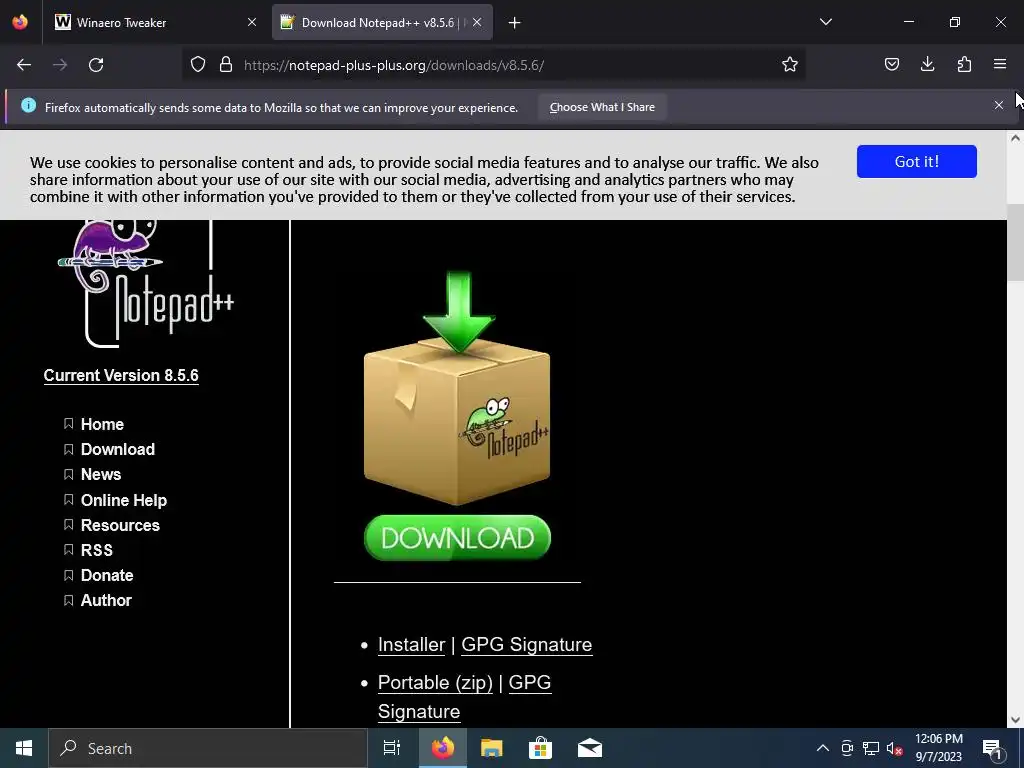Image resolution: width=1024 pixels, height=768 pixels.
Task: Open Online Help in the sidebar
Action: coord(123,500)
